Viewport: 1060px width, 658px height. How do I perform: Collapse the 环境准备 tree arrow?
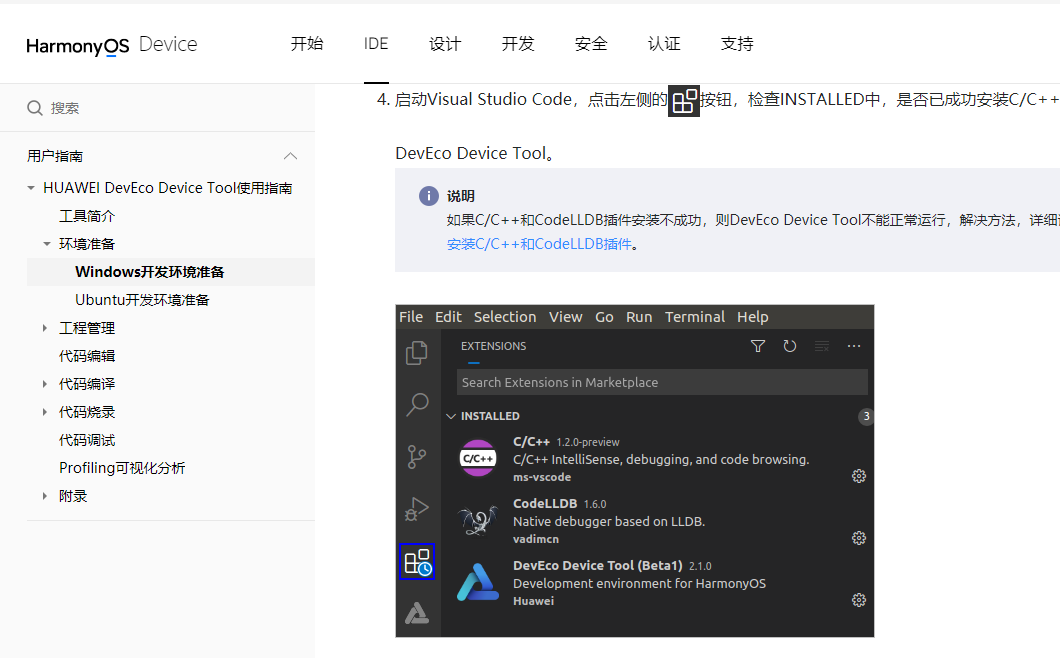47,244
